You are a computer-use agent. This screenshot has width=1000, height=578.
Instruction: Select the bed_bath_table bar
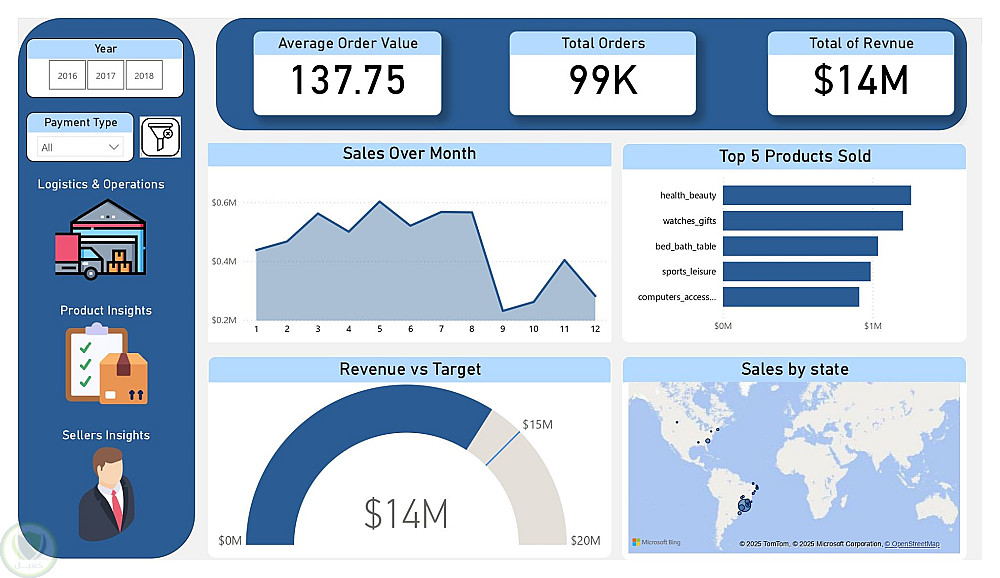(800, 246)
